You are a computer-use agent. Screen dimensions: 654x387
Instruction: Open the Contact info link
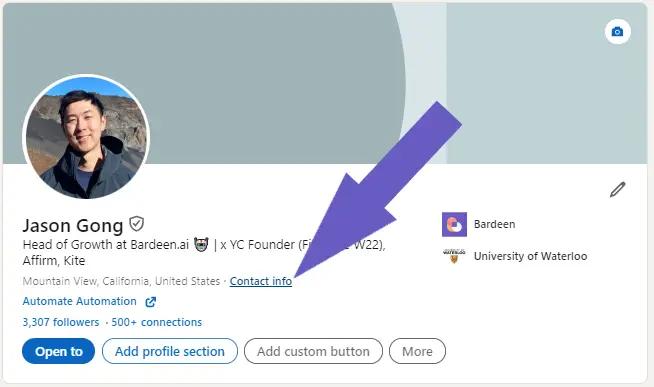(x=261, y=281)
